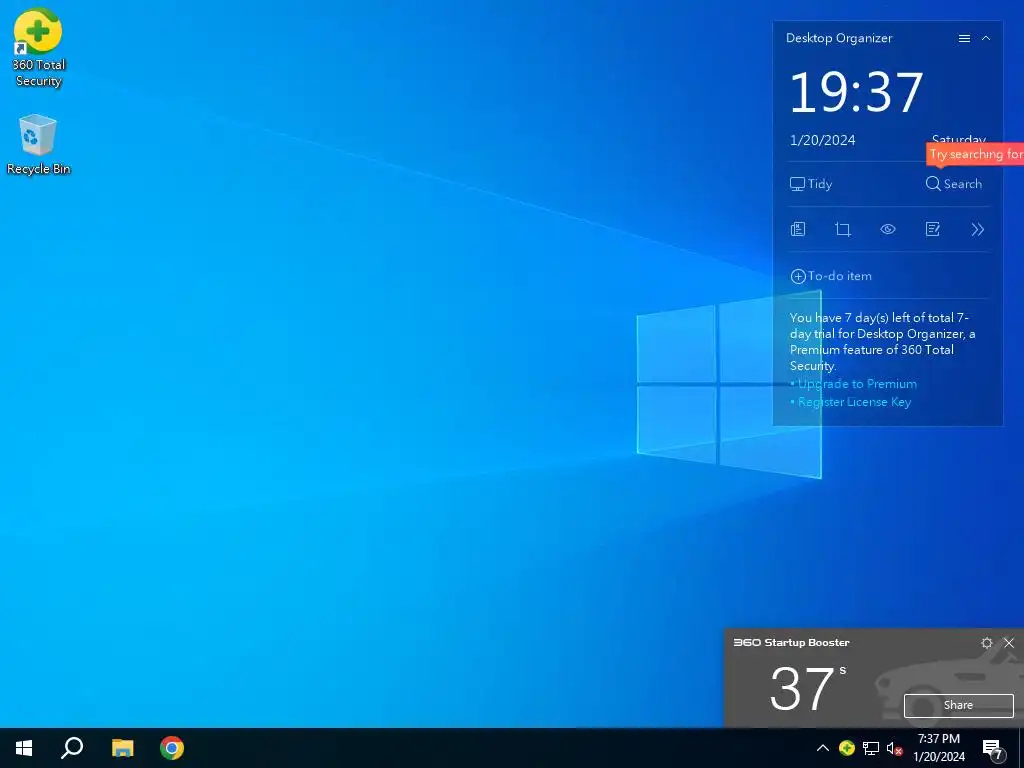Image resolution: width=1024 pixels, height=768 pixels.
Task: Open 360 Startup Booster settings gear
Action: tap(987, 643)
